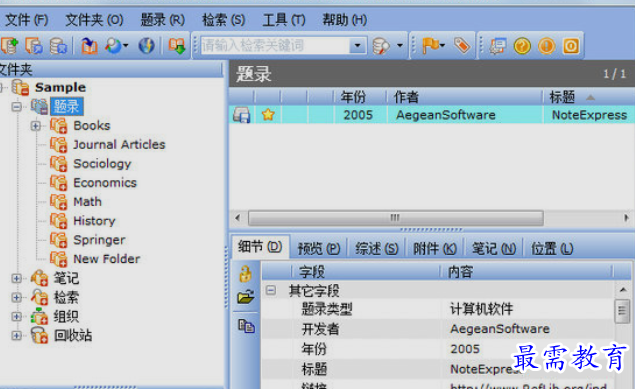Sort by 年份 column header

360,97
